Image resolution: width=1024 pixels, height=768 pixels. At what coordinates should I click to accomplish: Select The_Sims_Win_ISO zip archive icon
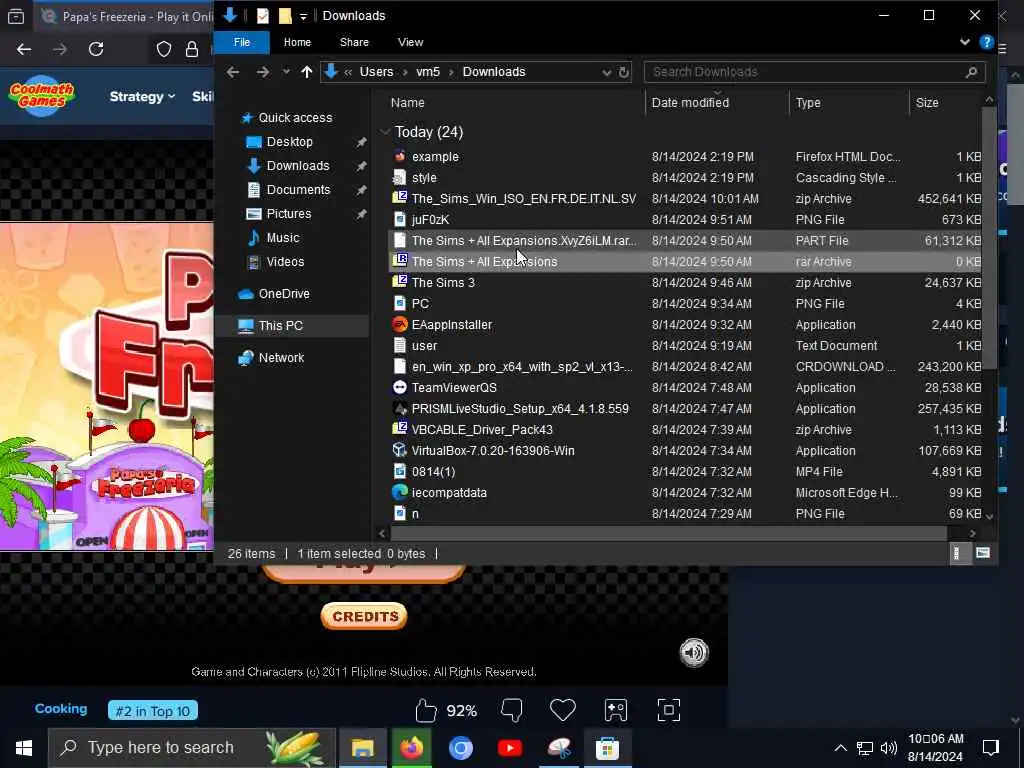click(x=400, y=199)
